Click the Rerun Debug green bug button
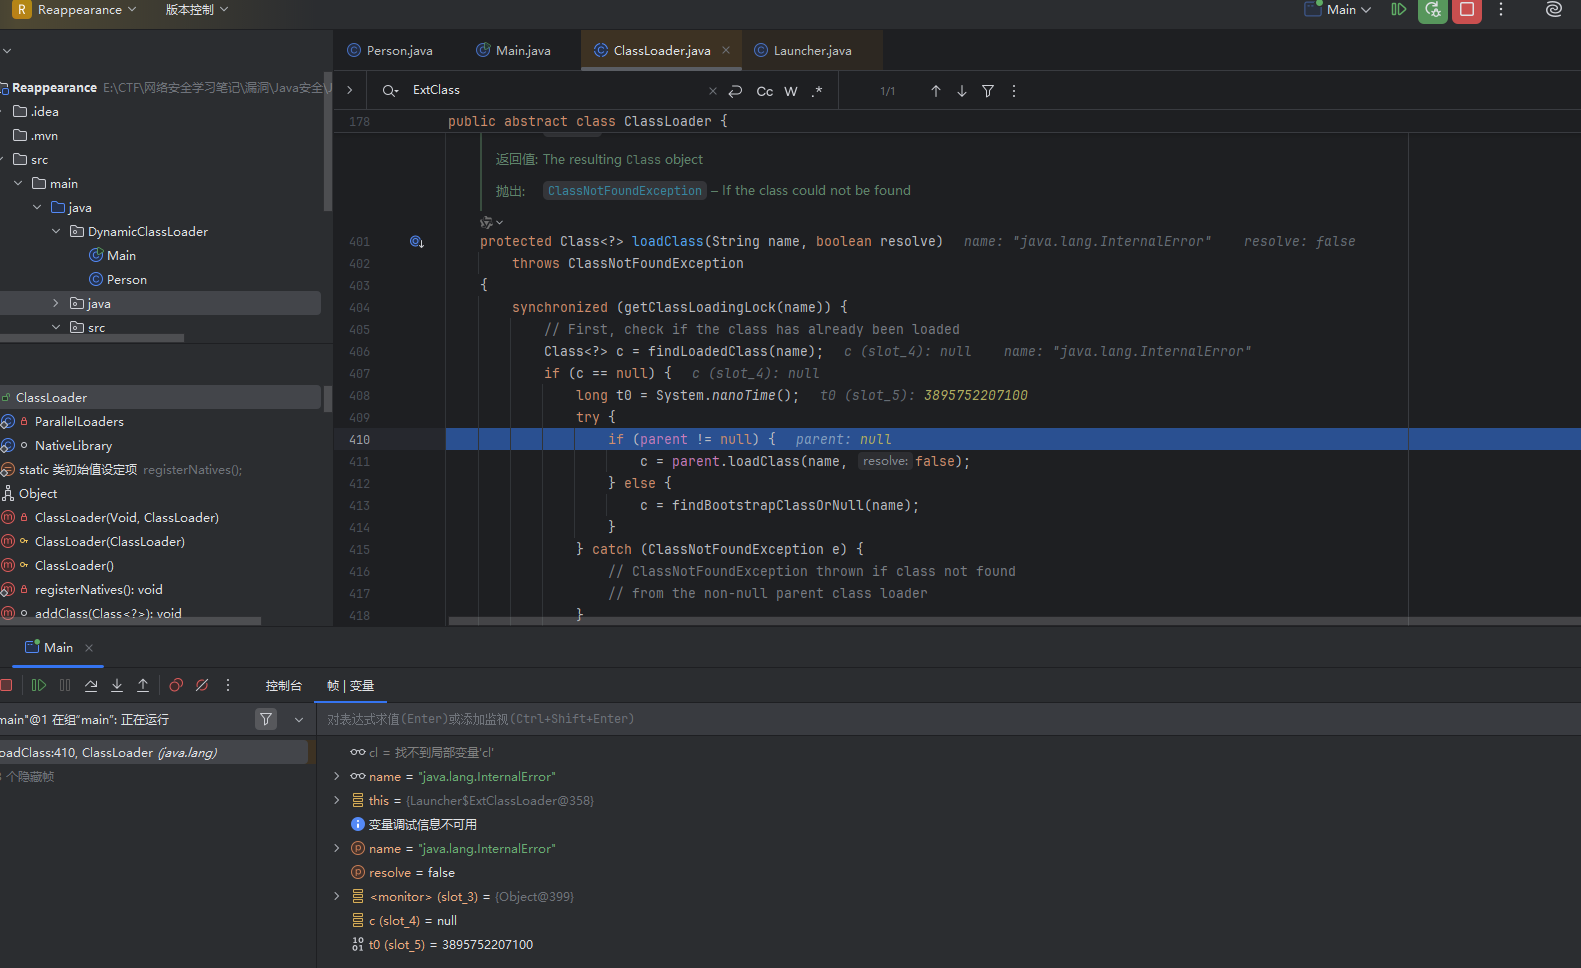 1432,10
